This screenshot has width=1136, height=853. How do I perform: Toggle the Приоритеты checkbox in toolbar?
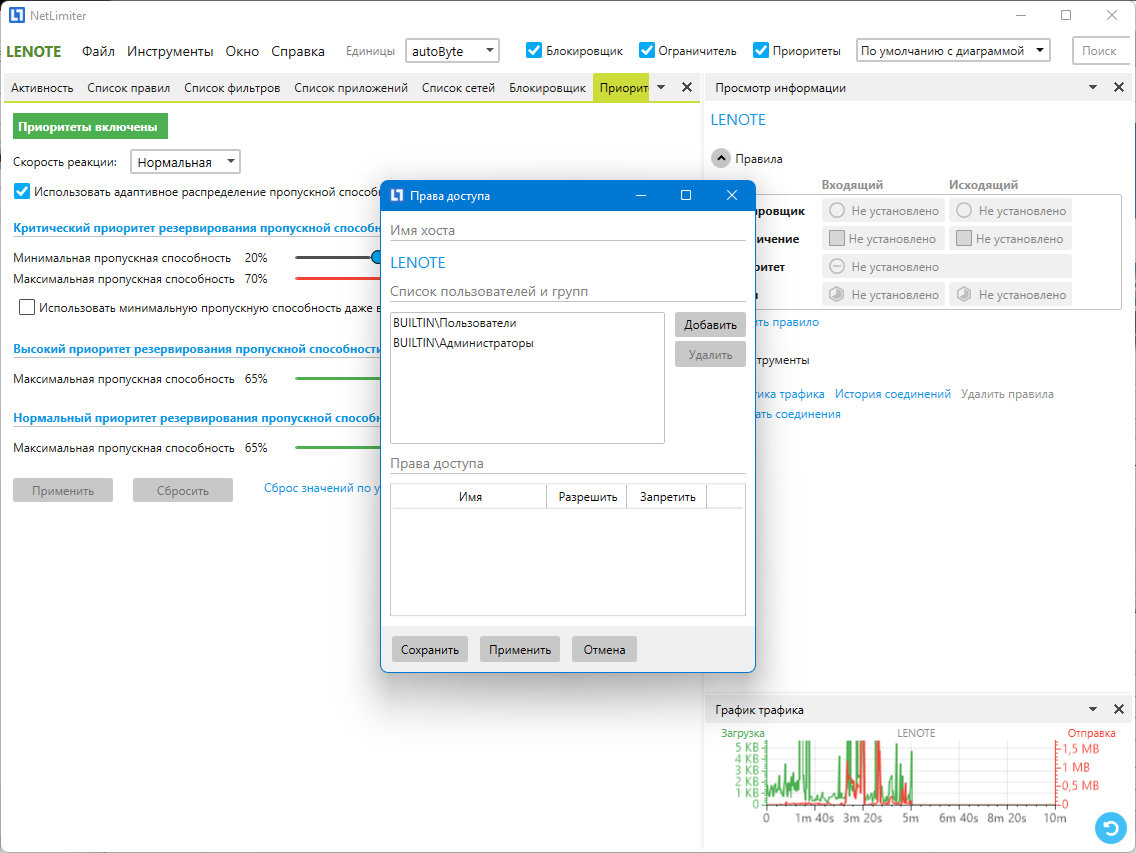(761, 50)
